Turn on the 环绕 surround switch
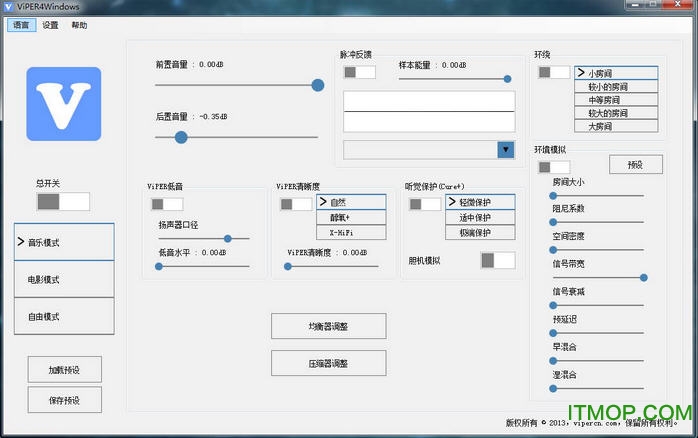Viewport: 698px width, 438px height. [553, 72]
